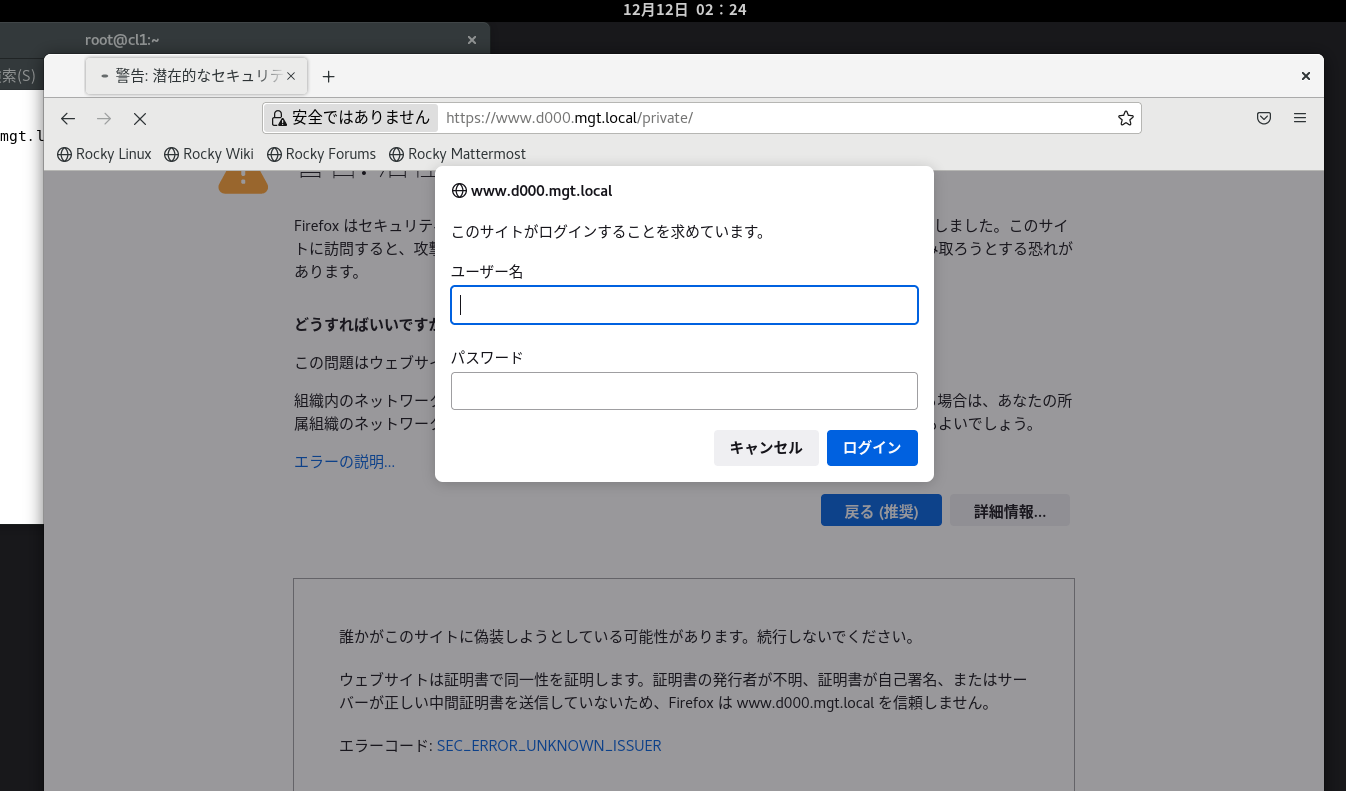
Task: Open the SEC_ERROR_UNKNOWN_ISSUER error link
Action: coord(548,745)
